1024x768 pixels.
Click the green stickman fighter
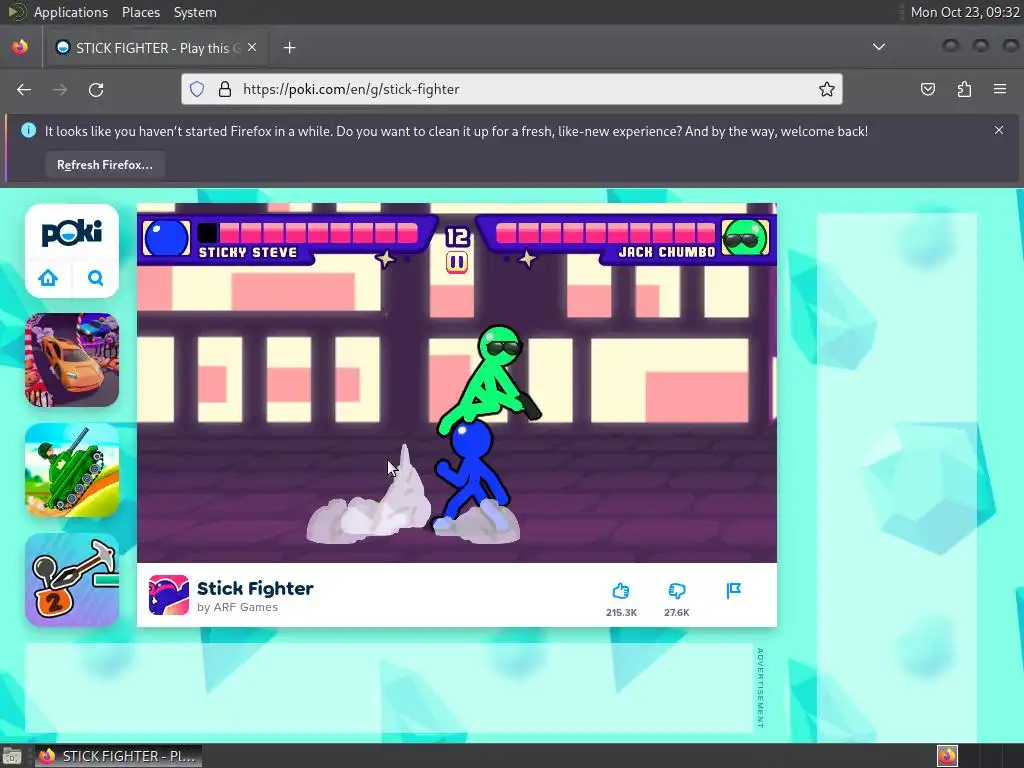pos(490,379)
